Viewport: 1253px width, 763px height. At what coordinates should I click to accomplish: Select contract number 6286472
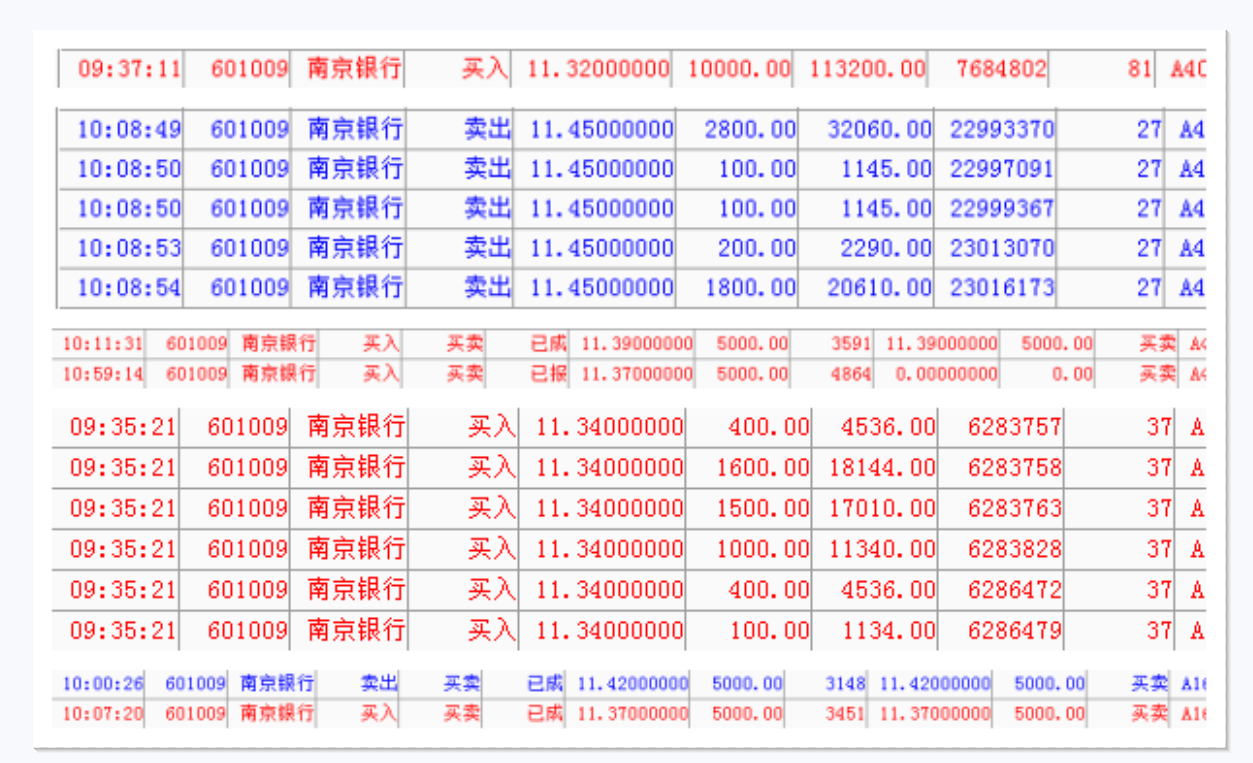pyautogui.click(x=1015, y=590)
